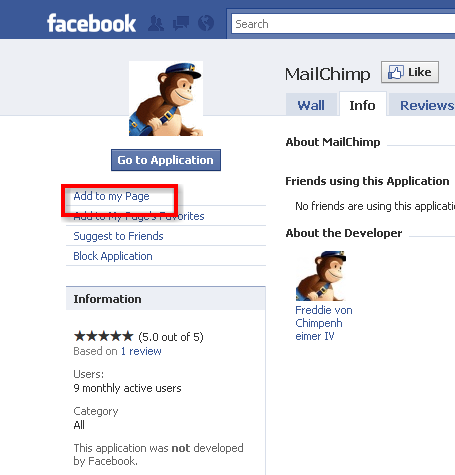This screenshot has width=455, height=475.
Task: Click the Block Application link
Action: 113,256
